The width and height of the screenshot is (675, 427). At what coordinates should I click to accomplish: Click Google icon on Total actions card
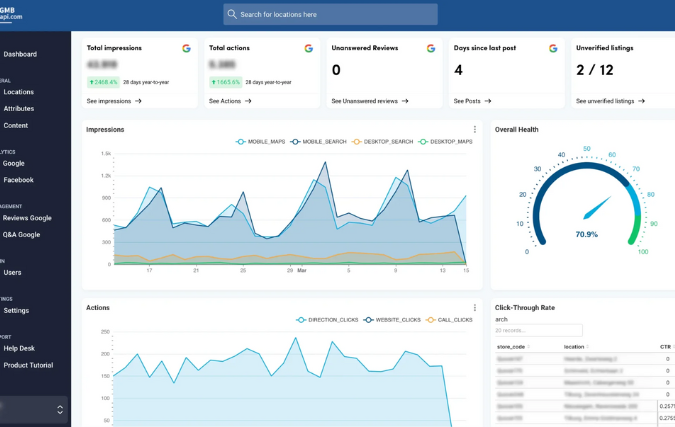click(309, 48)
